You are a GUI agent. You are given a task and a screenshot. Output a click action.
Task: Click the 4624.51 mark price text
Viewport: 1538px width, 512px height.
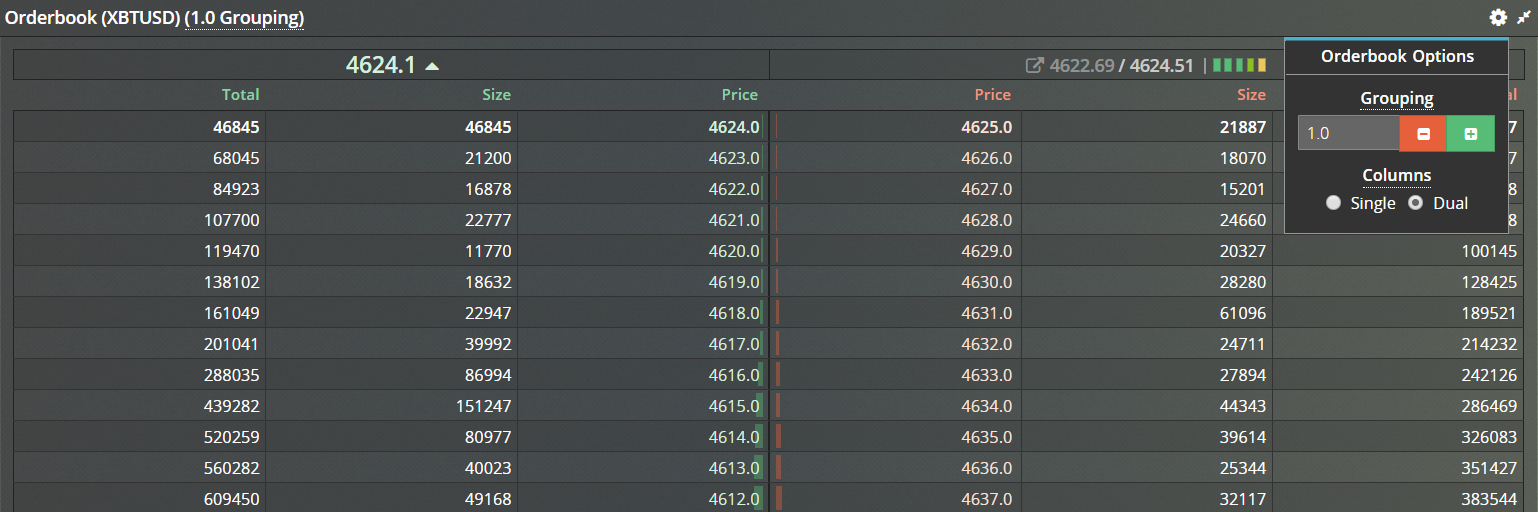point(1161,66)
